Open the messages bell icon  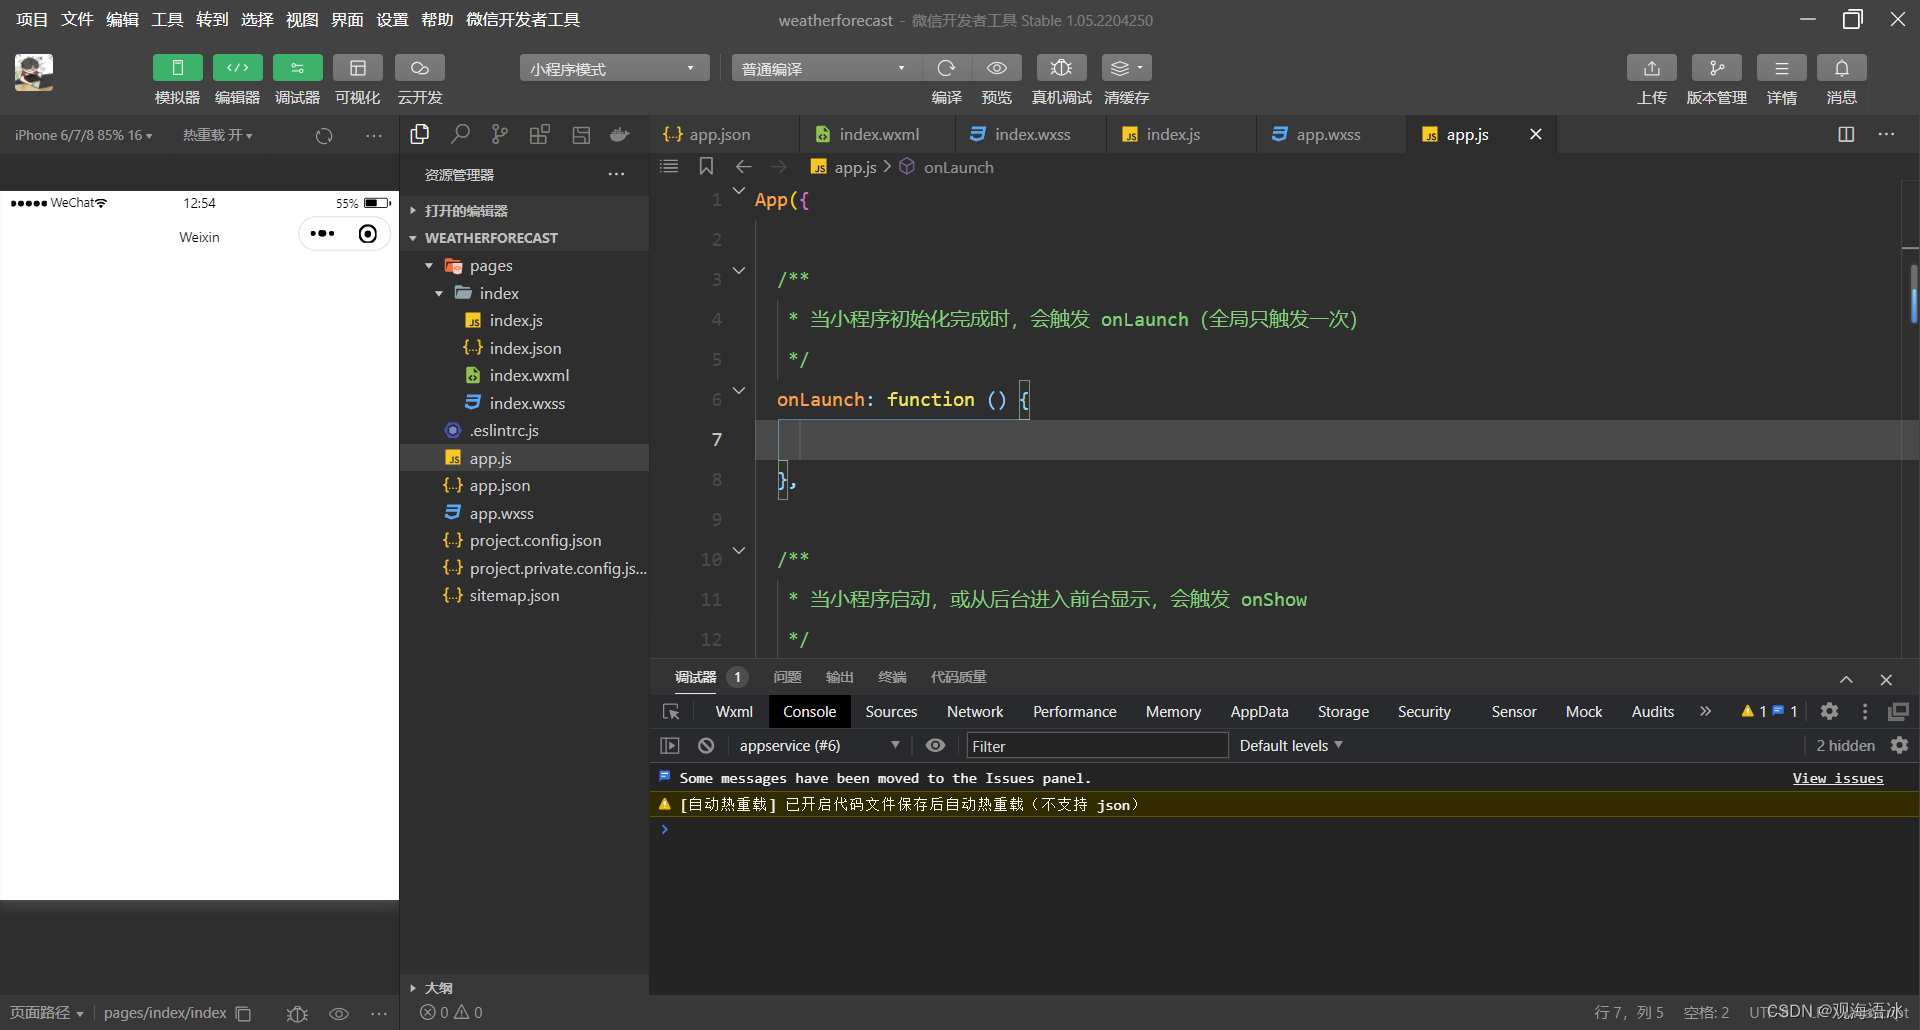pos(1842,68)
